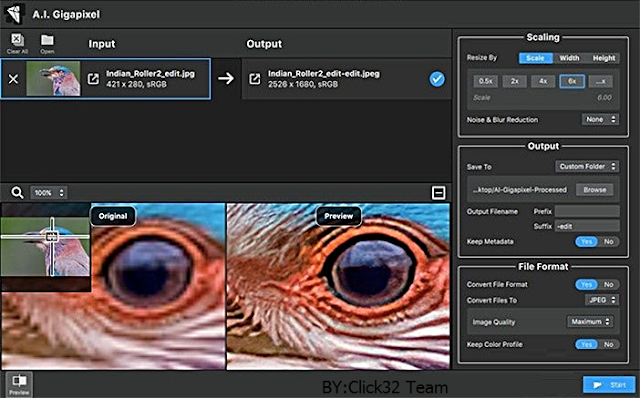640x398 pixels.
Task: Set Keep Color Profile to No
Action: (609, 345)
